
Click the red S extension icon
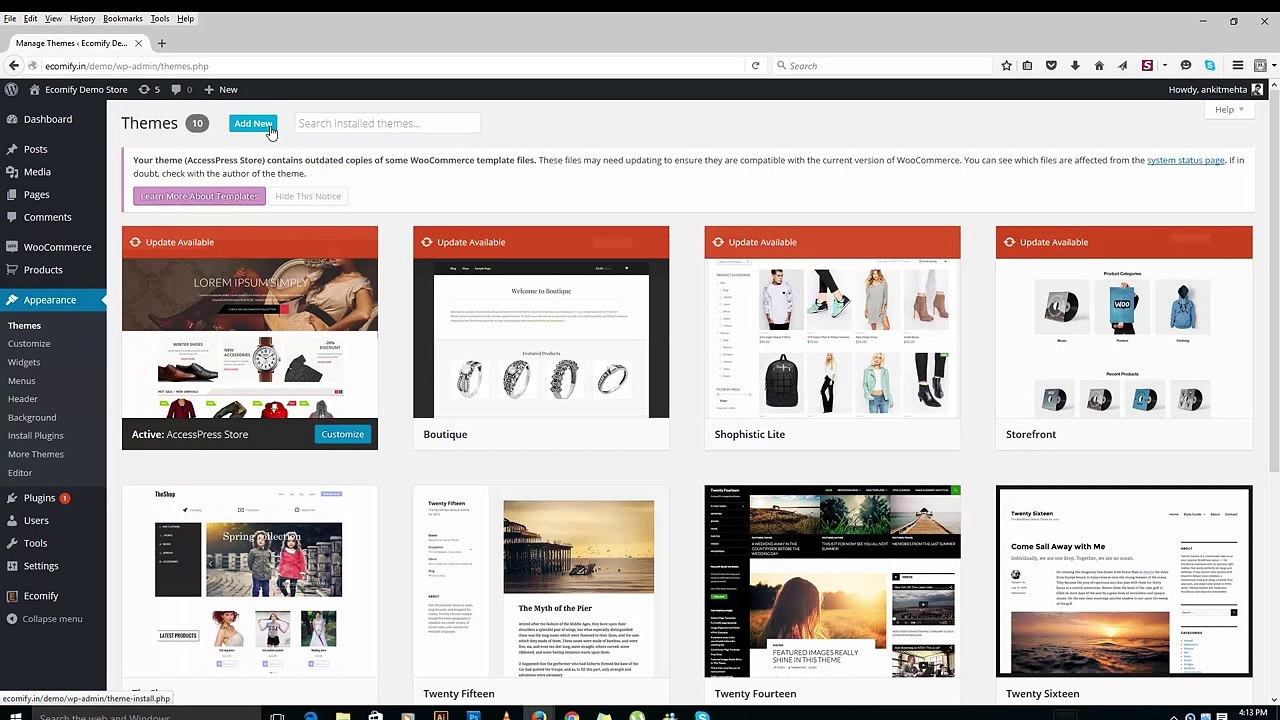click(x=1147, y=66)
